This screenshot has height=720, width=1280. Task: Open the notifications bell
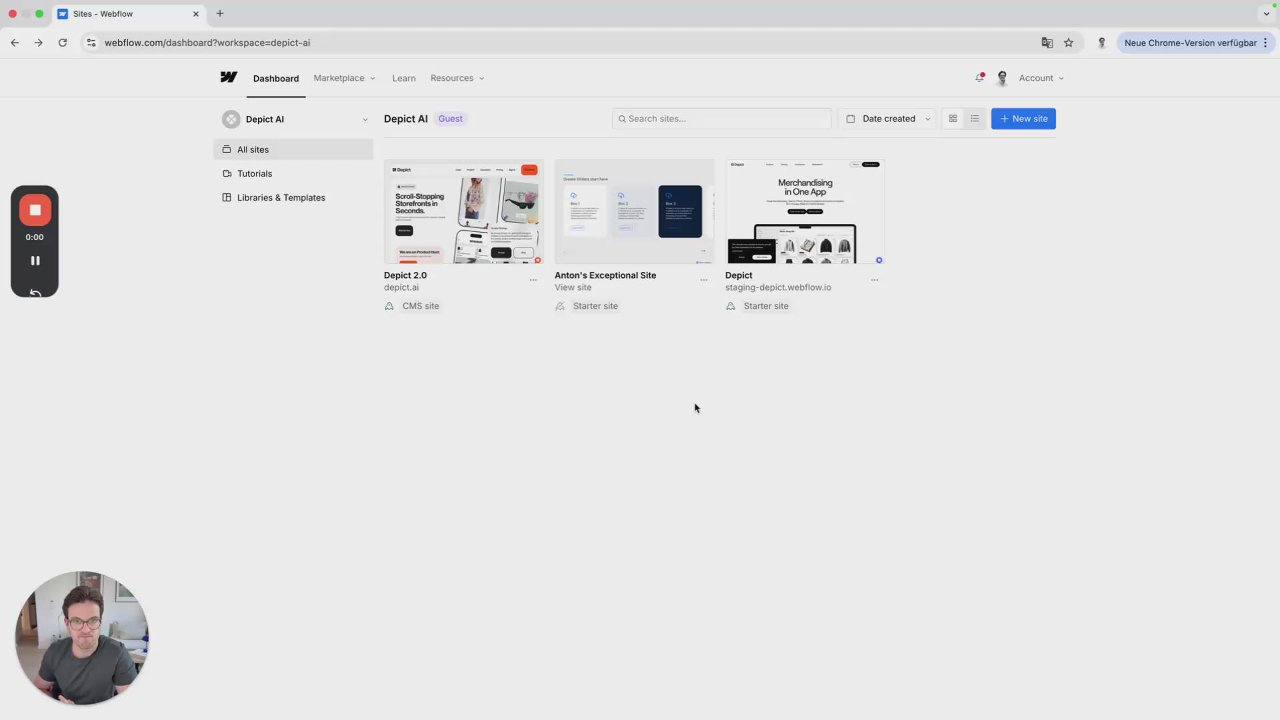coord(980,77)
